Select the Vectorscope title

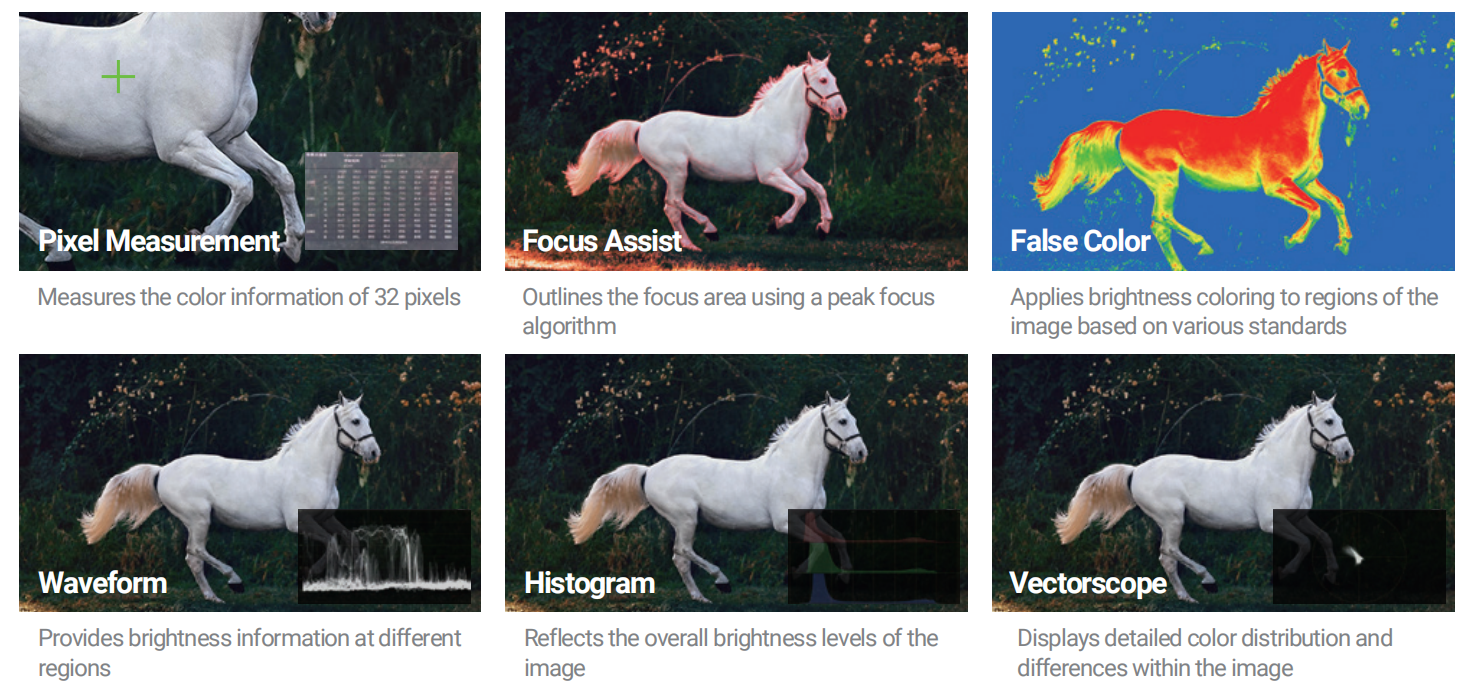[x=1088, y=583]
